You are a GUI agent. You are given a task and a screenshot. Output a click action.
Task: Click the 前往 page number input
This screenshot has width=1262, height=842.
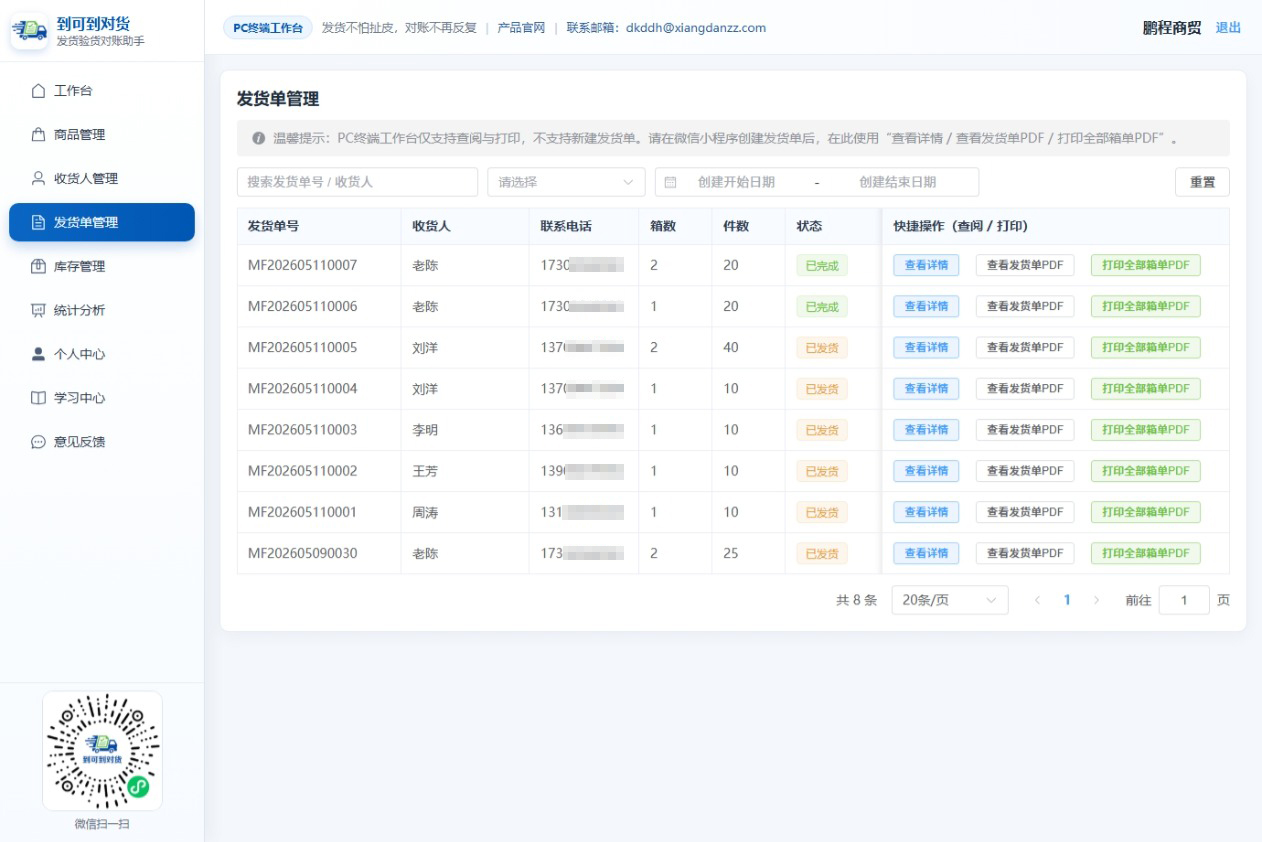1184,600
